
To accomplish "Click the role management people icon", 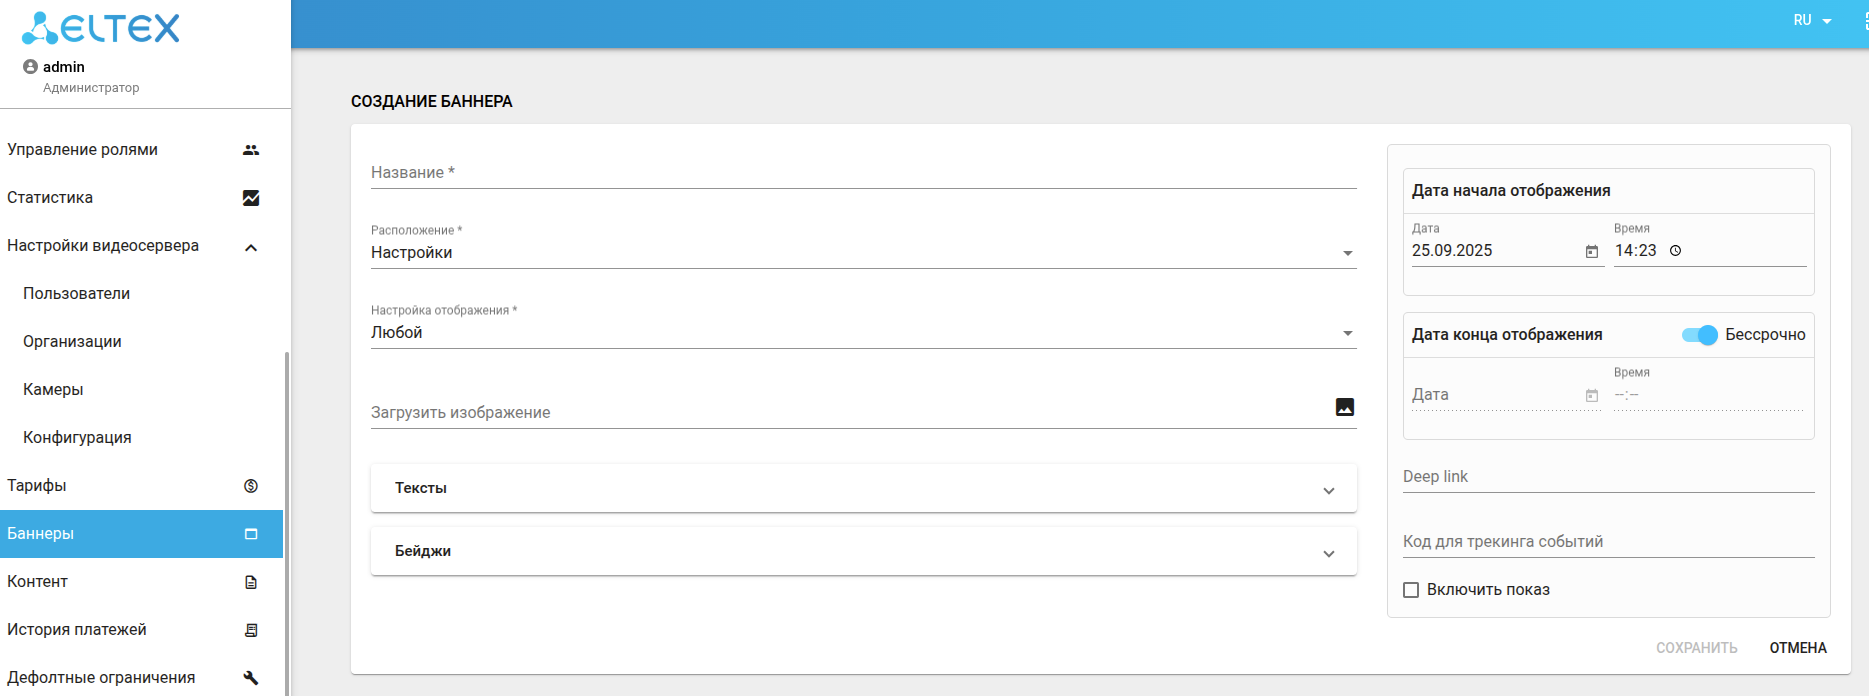I will (251, 150).
